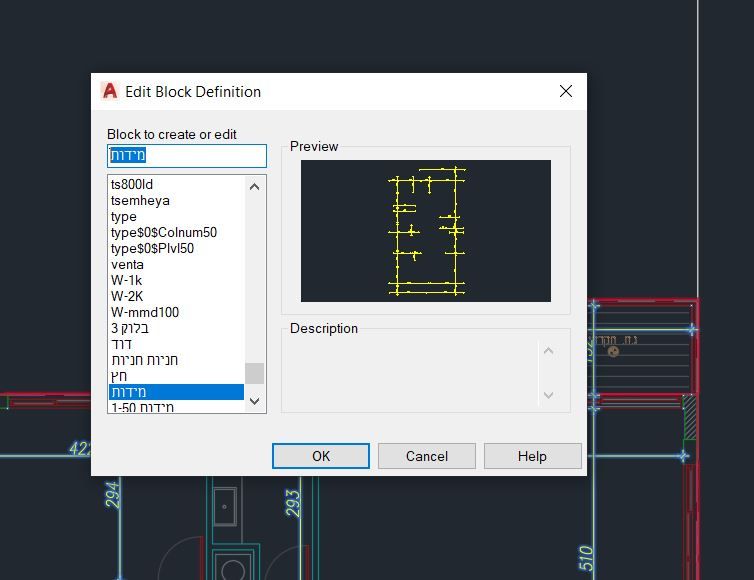
Task: Select highlighted block מידות in list
Action: [176, 391]
